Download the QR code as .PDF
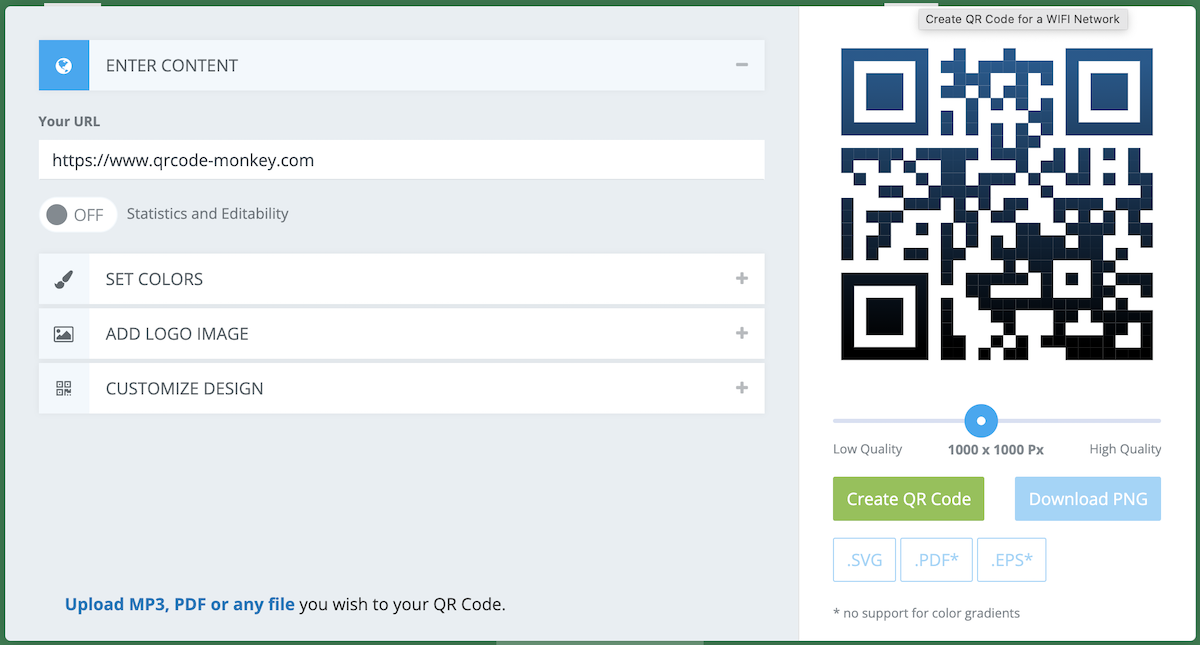 coord(936,559)
